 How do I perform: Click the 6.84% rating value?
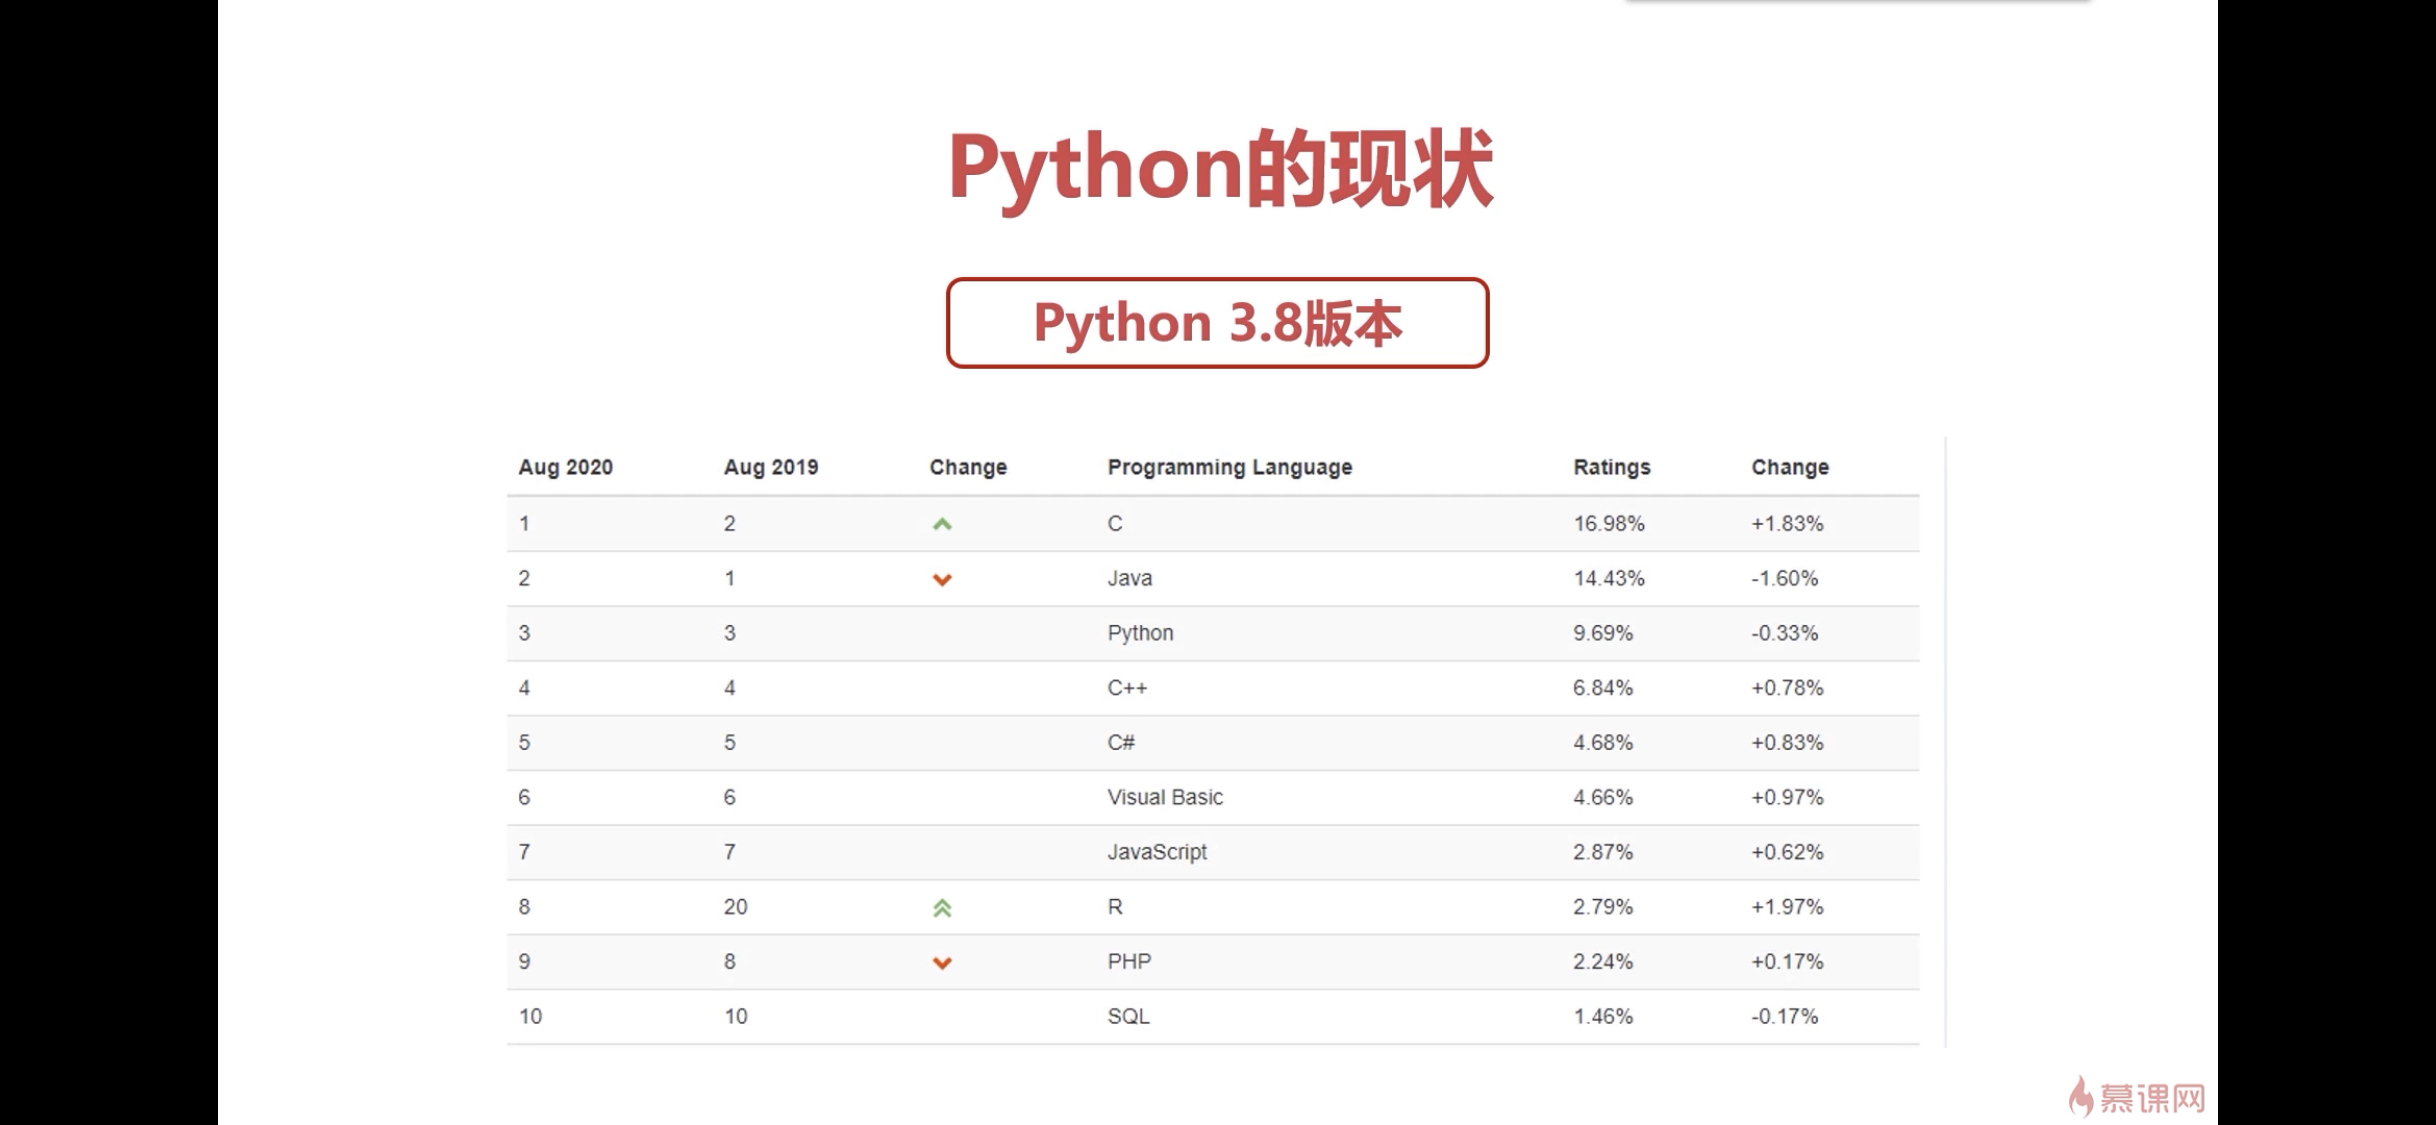click(1603, 688)
